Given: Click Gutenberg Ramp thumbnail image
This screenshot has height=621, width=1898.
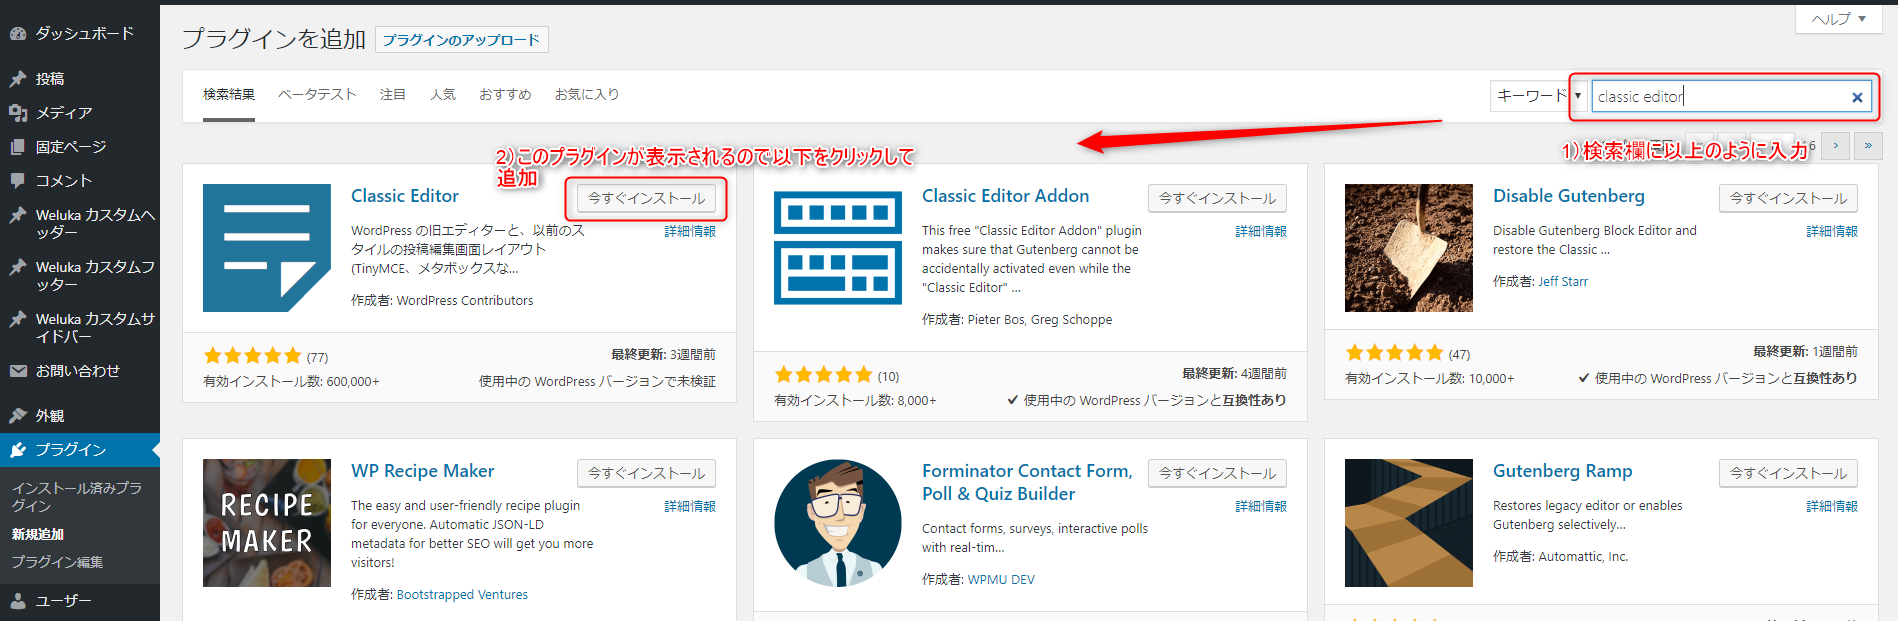Looking at the screenshot, I should pos(1409,523).
